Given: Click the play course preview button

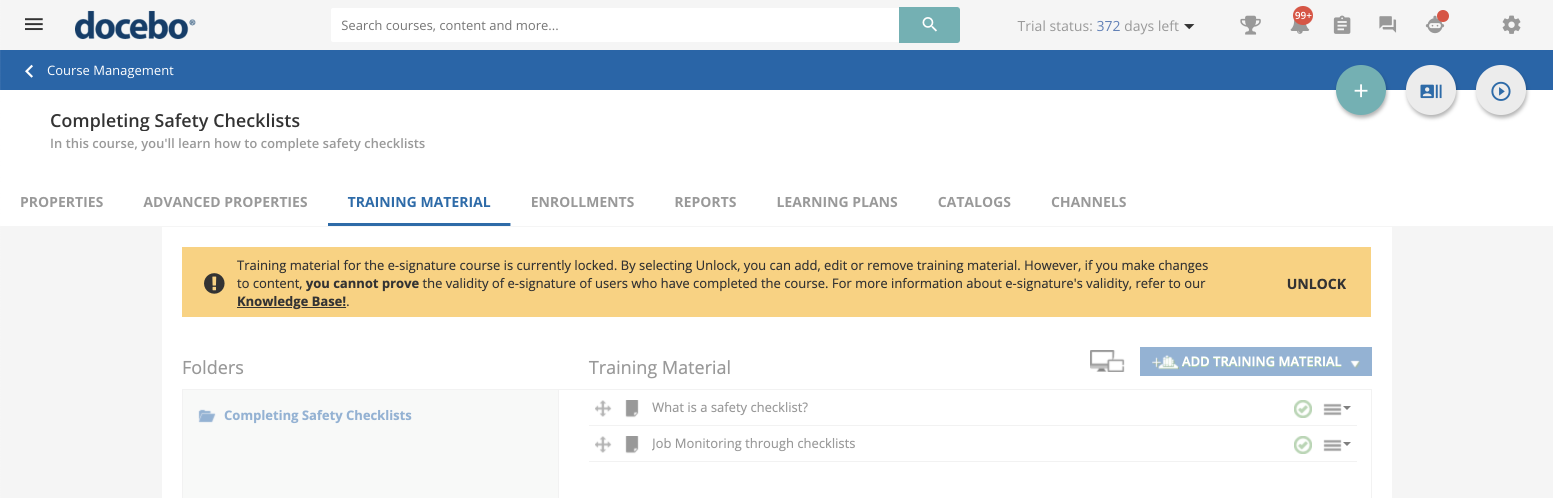Looking at the screenshot, I should [x=1500, y=91].
